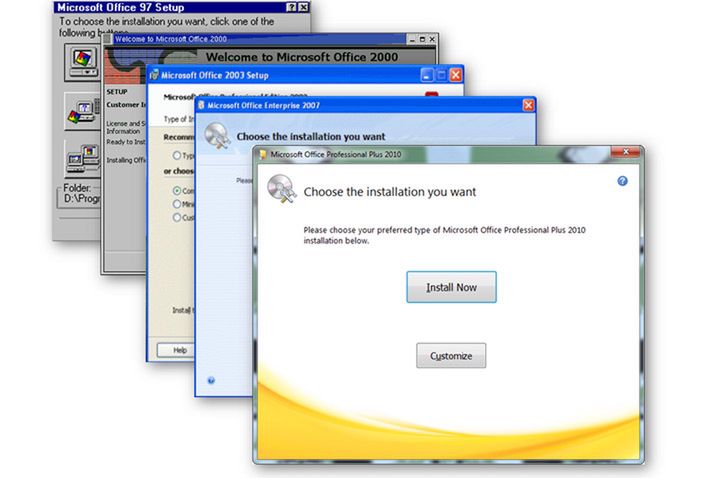718x478 pixels.
Task: Close the Office 2003 Setup window
Action: [456, 75]
